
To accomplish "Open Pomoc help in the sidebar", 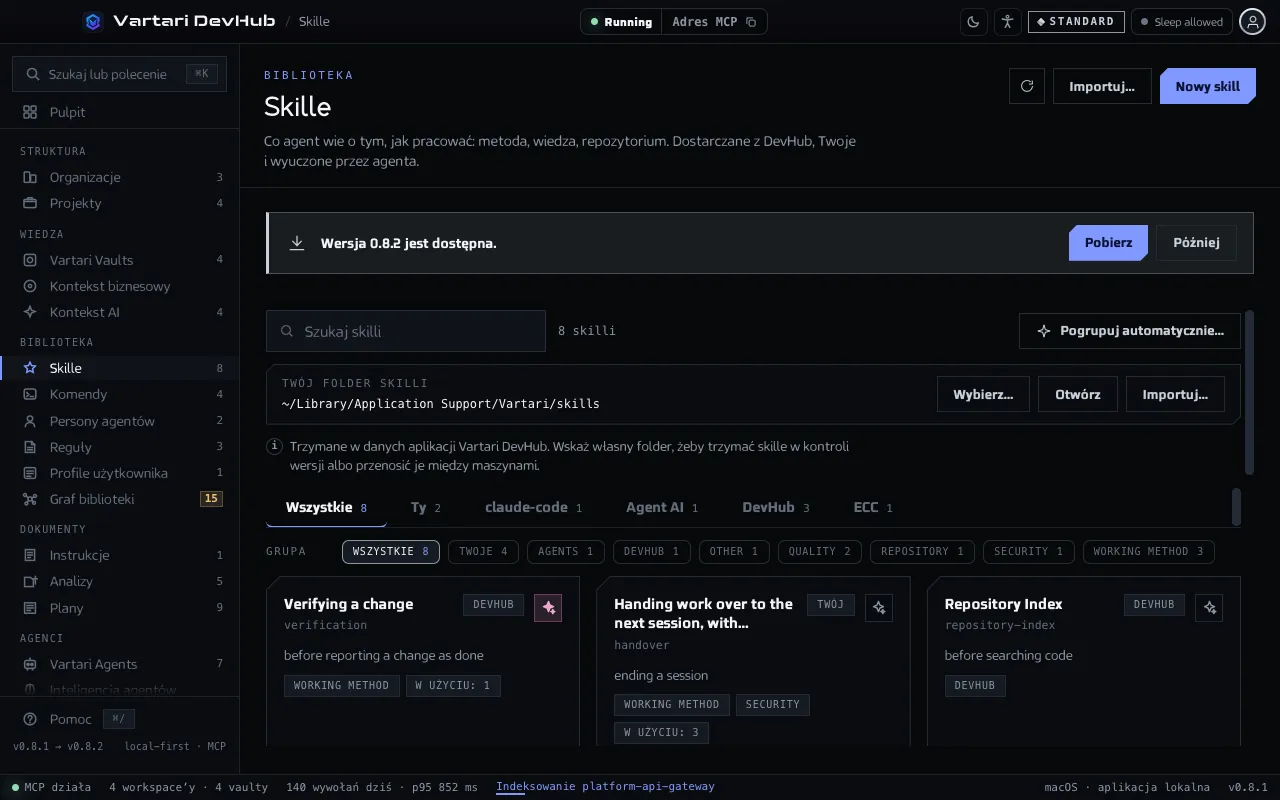I will click(x=70, y=719).
